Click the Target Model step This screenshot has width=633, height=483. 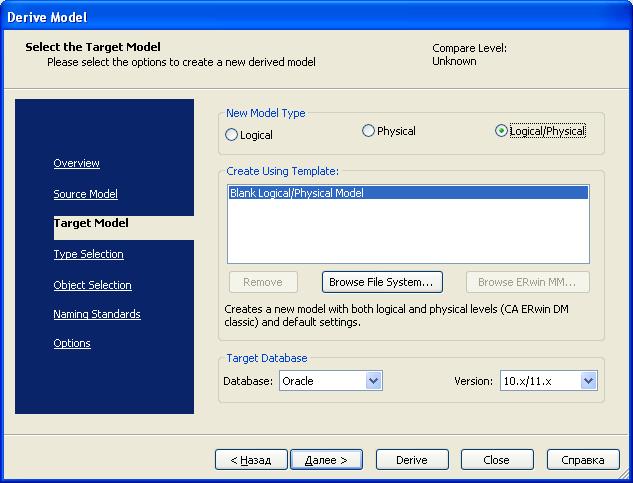tap(91, 223)
